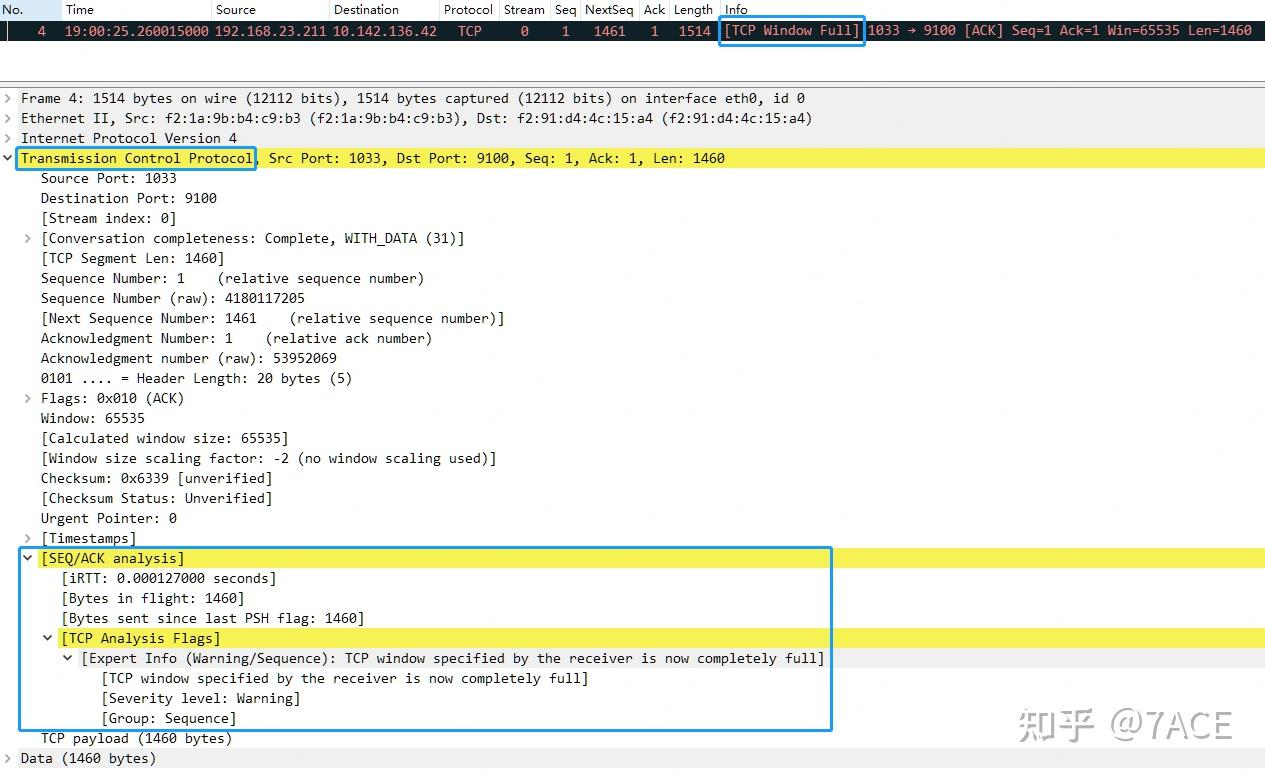Collapse the TCP Analysis Flags node
Viewport: 1265px width, 775px height.
pyautogui.click(x=48, y=638)
